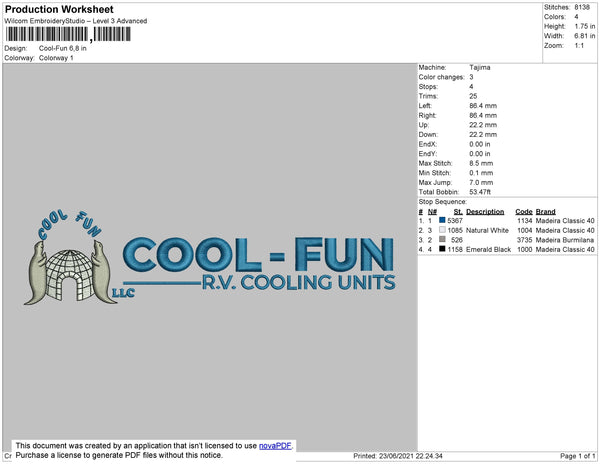Click the 'Madeira Burmilana' brand entry

coord(565,240)
